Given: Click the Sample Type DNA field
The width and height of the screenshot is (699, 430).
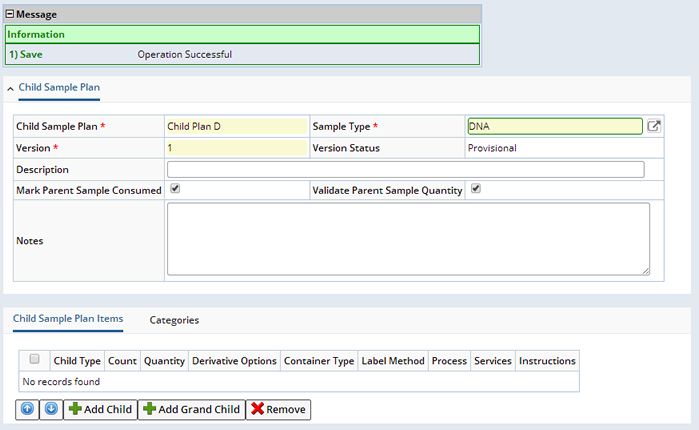Looking at the screenshot, I should (555, 126).
